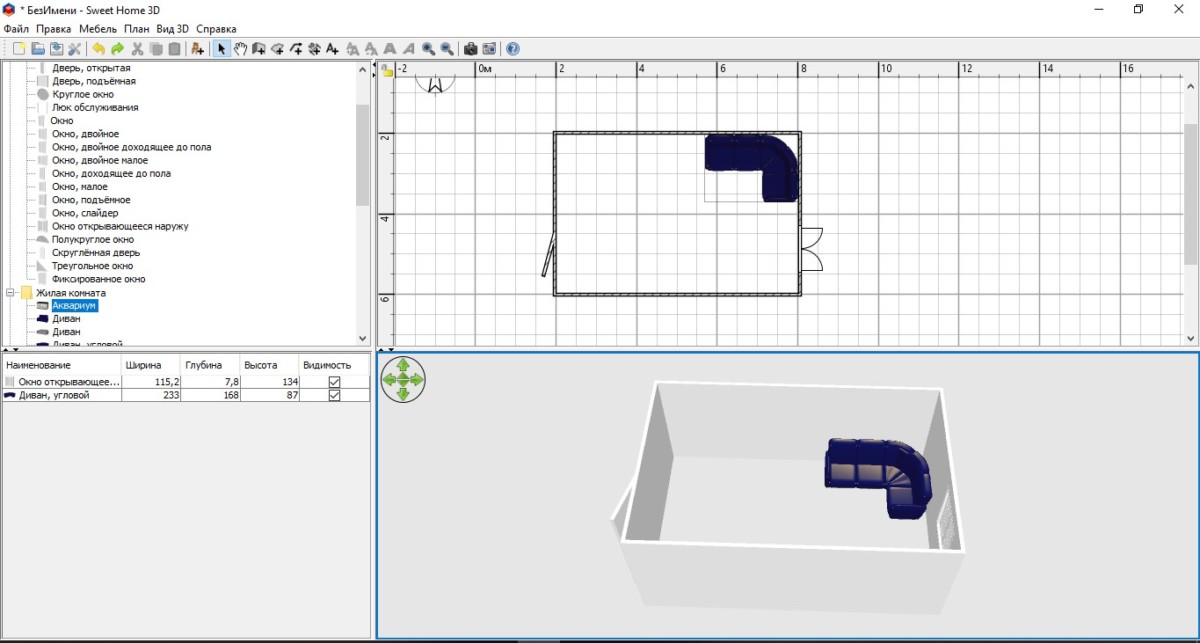This screenshot has height=643, width=1200.
Task: Sort by the Наименование column header
Action: point(60,365)
